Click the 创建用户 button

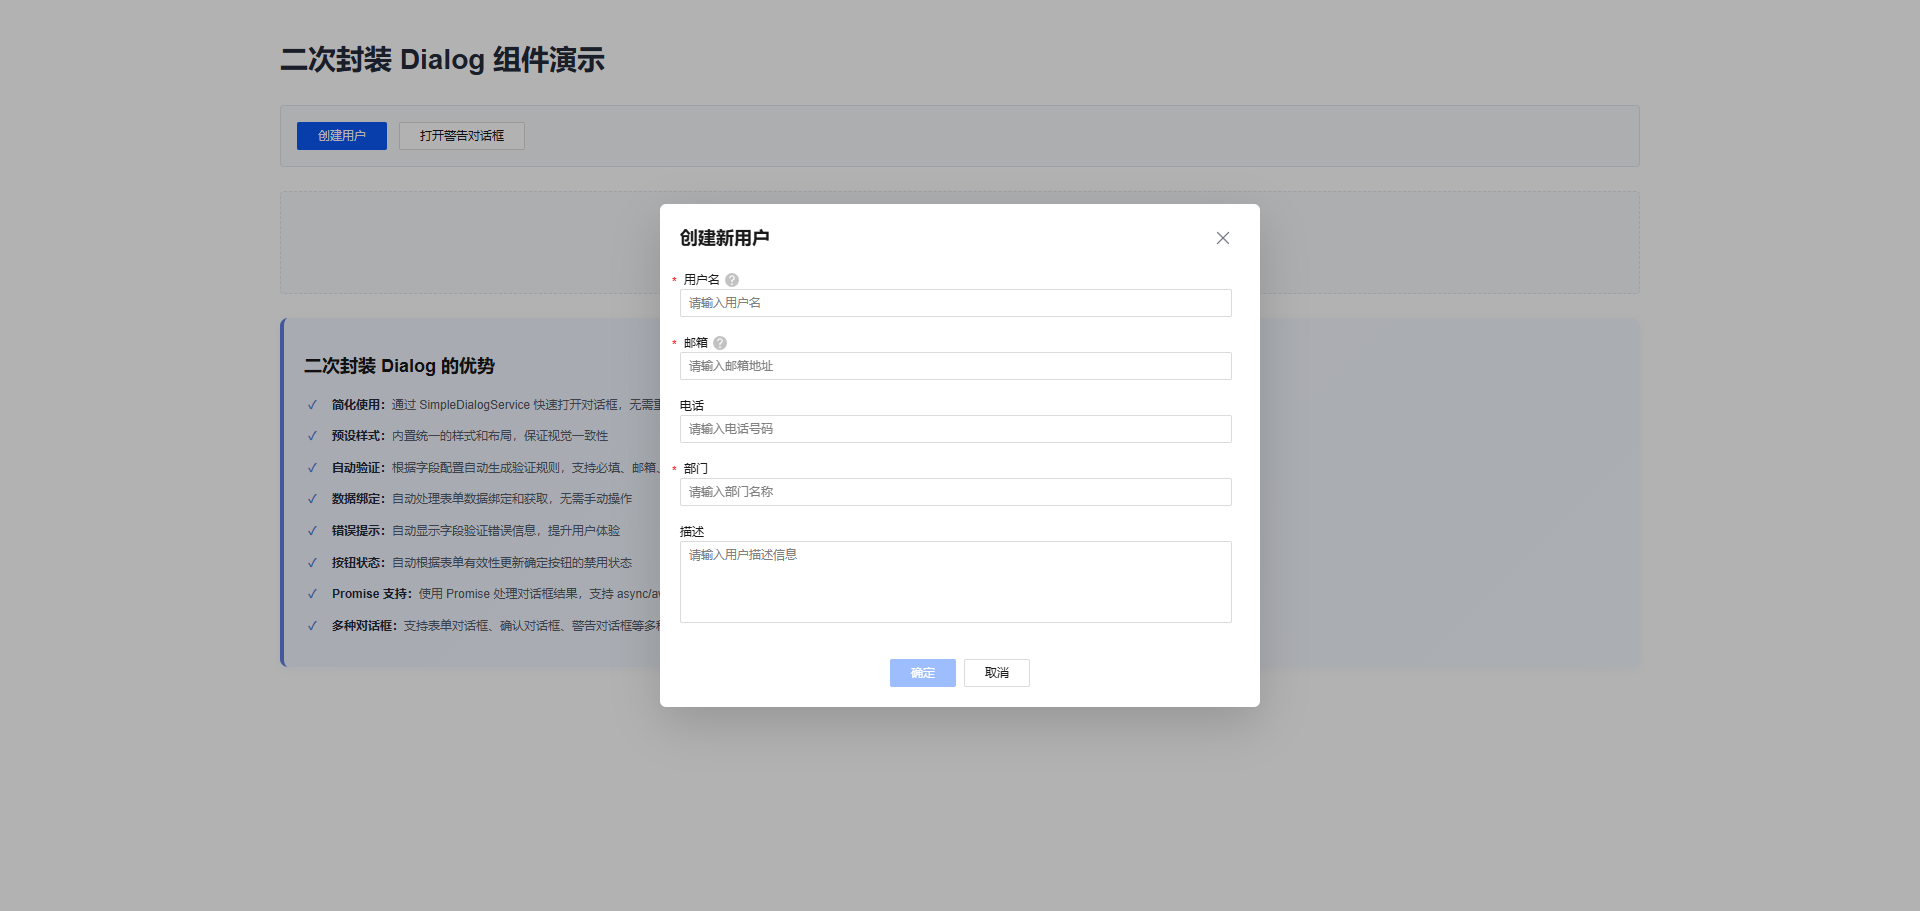pos(341,136)
